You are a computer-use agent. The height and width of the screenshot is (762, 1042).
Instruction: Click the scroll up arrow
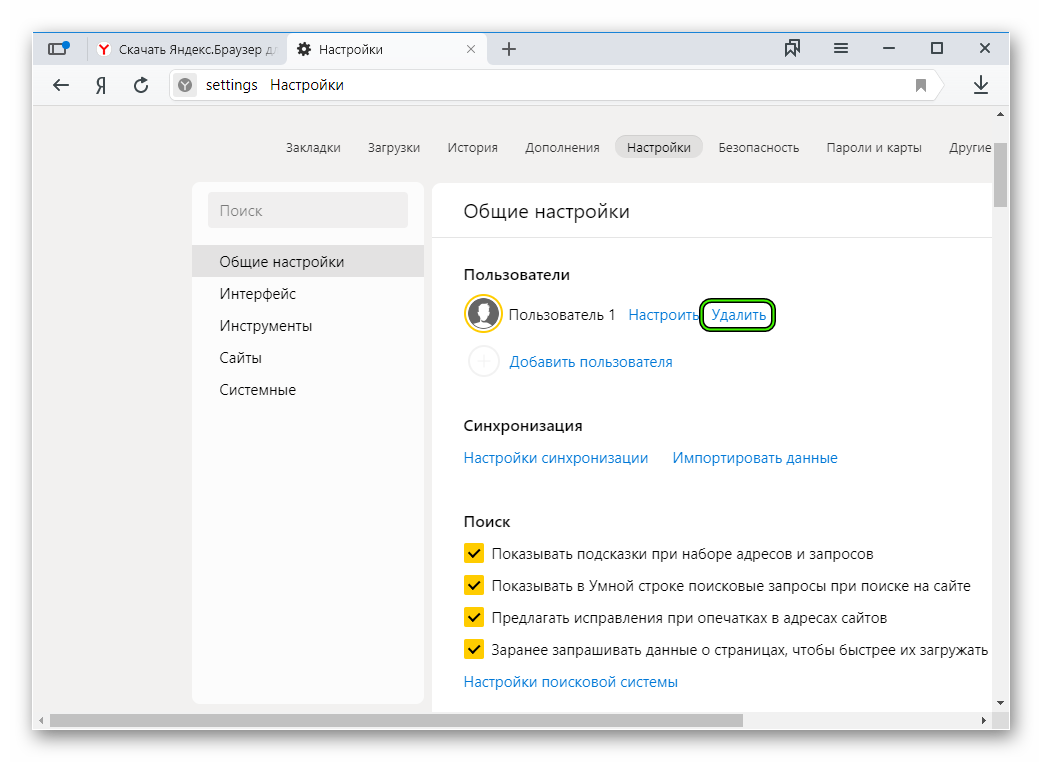pos(1000,114)
